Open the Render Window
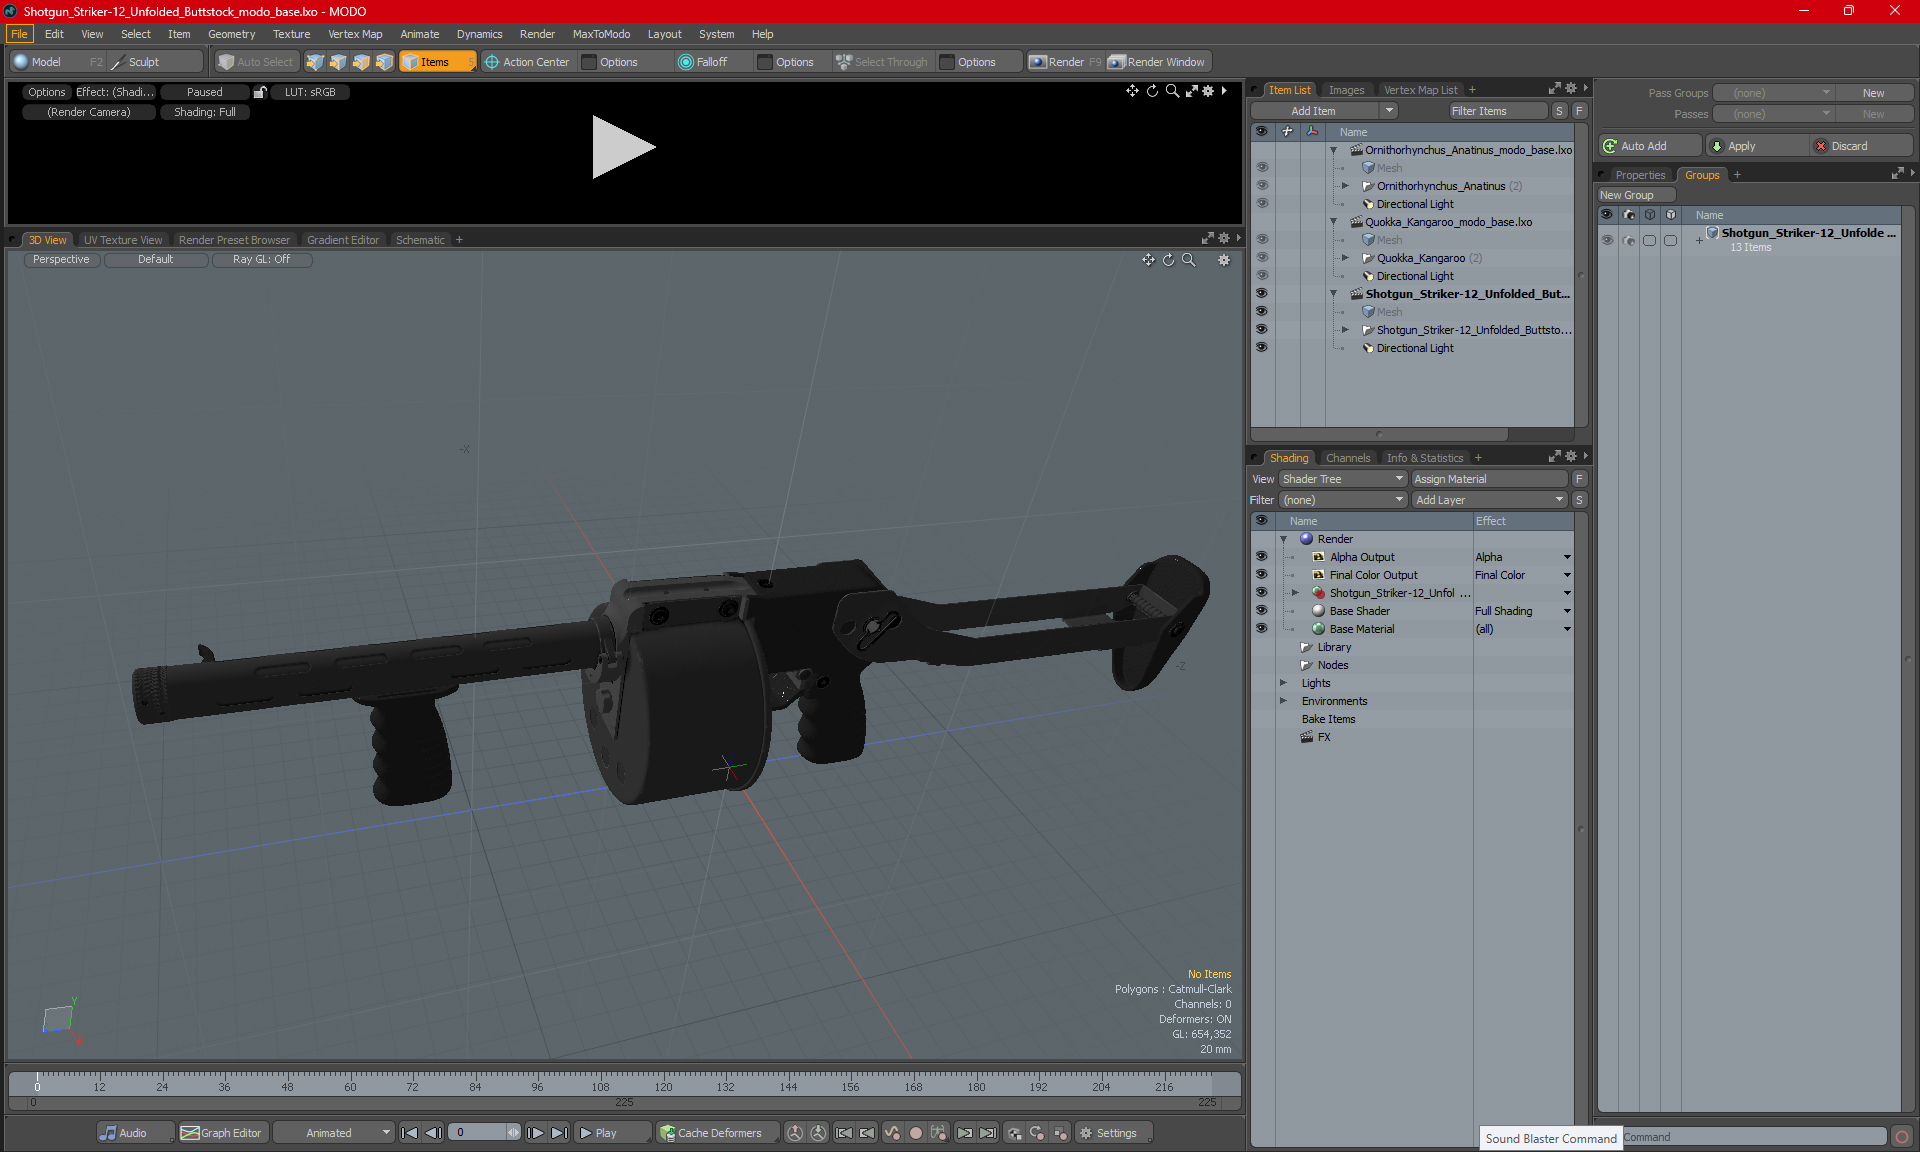This screenshot has width=1920, height=1152. point(1157,62)
